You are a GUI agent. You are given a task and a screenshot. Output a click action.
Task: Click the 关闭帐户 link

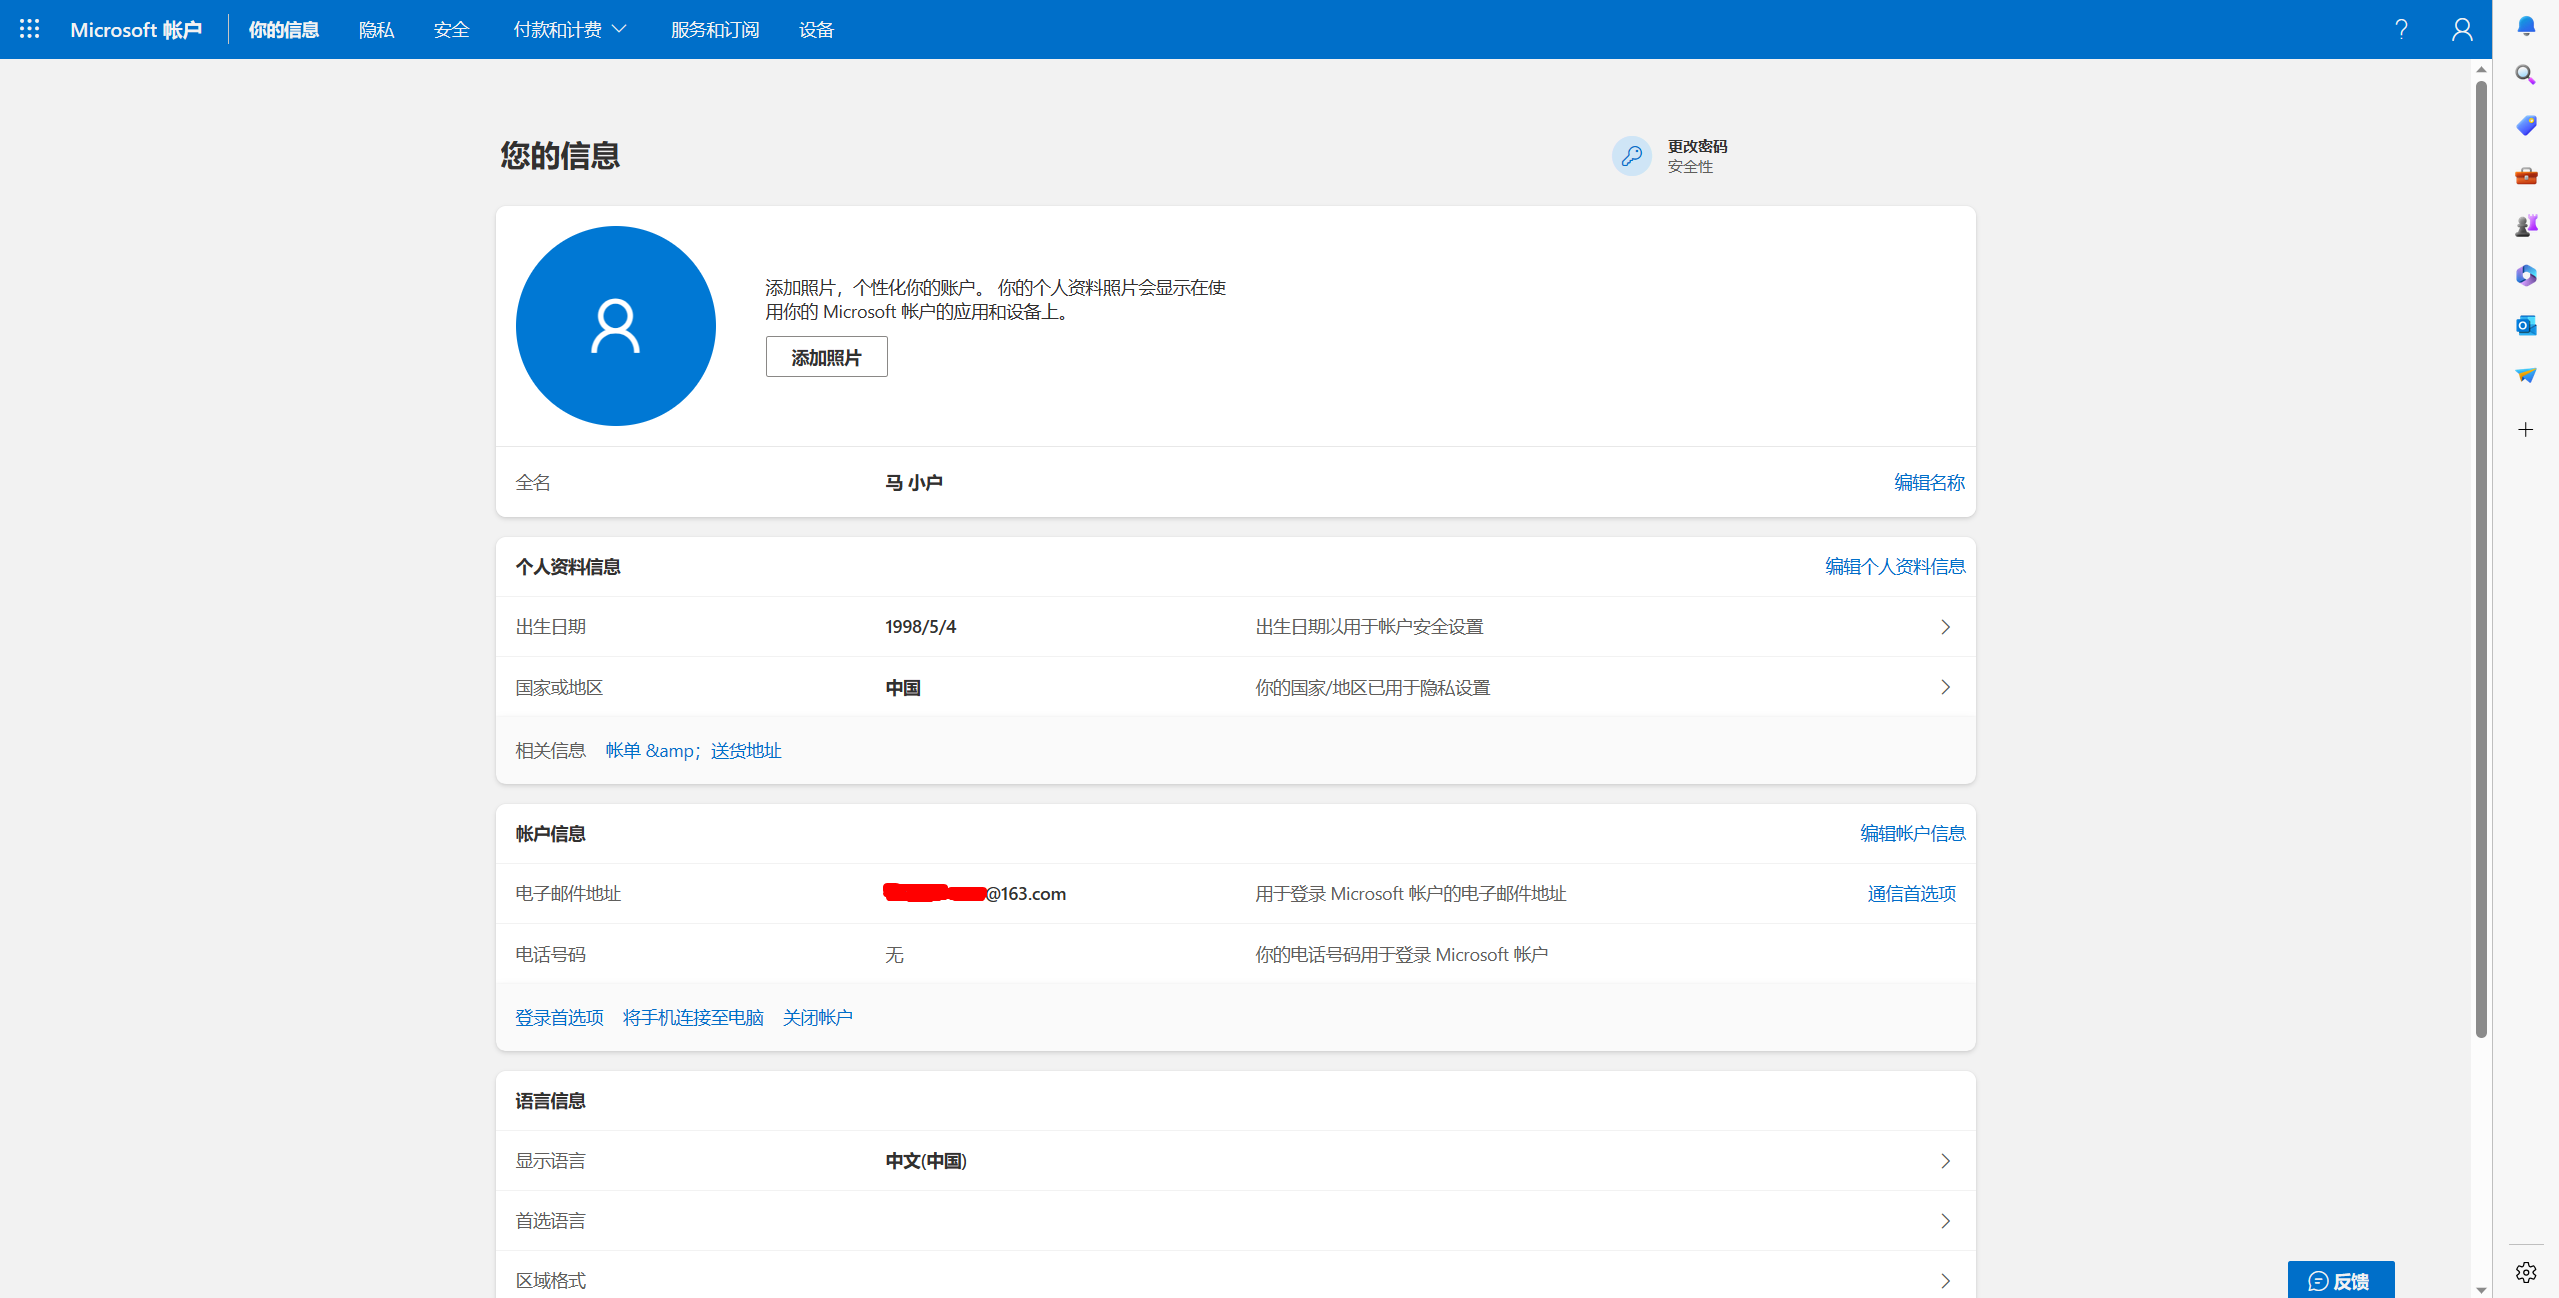coord(817,1018)
